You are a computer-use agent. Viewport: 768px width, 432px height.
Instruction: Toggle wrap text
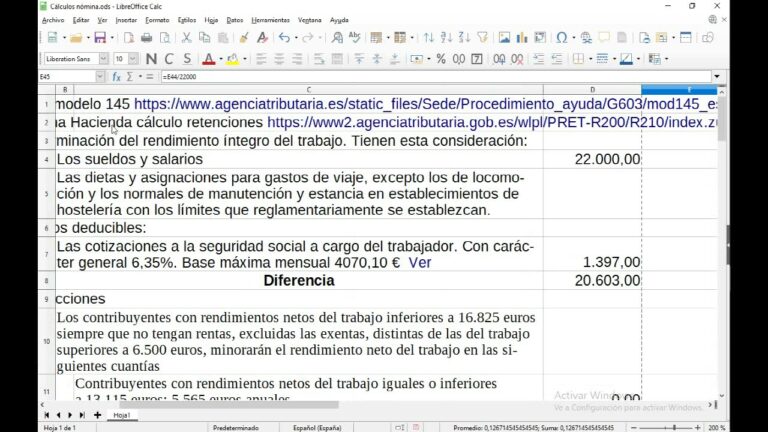319,59
